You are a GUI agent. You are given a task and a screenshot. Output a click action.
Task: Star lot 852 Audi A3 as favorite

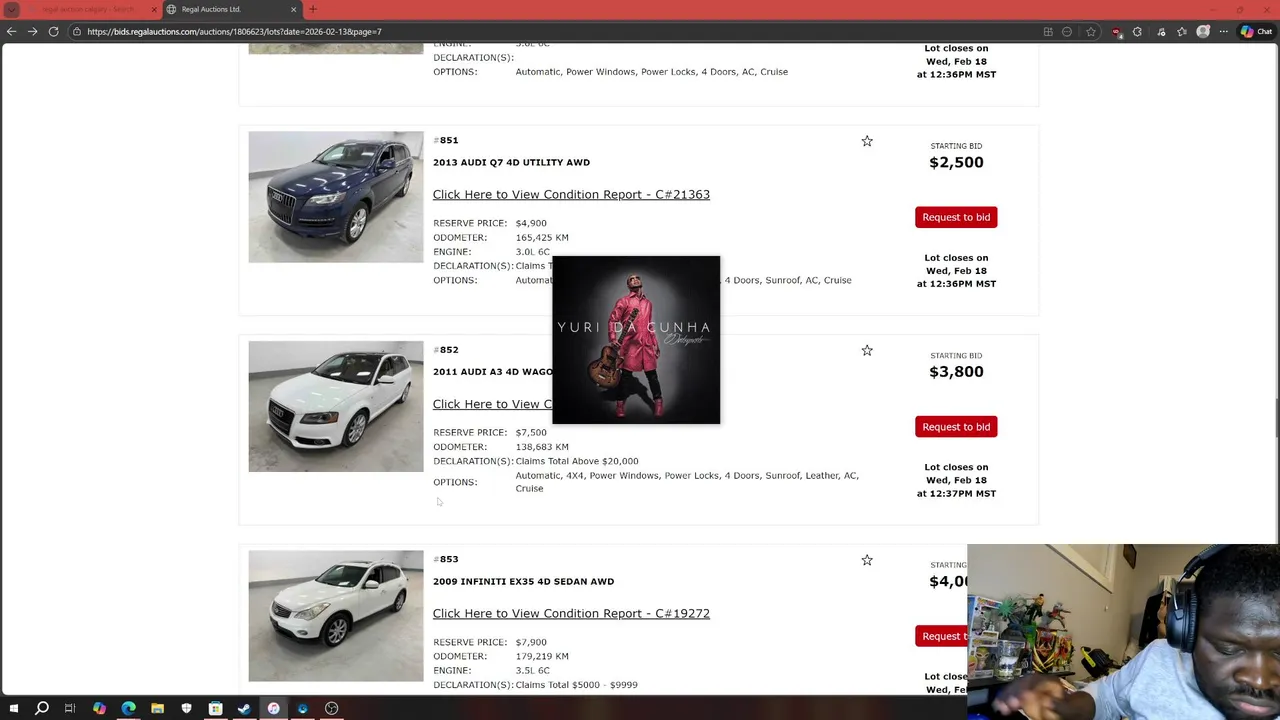click(x=867, y=350)
